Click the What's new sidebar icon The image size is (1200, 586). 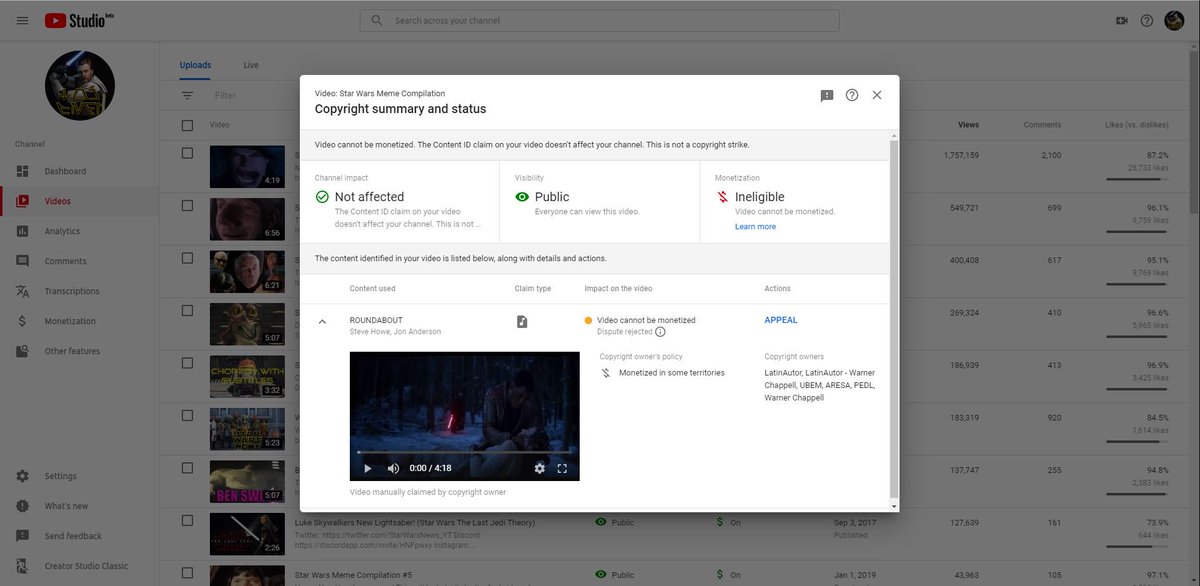click(x=22, y=506)
